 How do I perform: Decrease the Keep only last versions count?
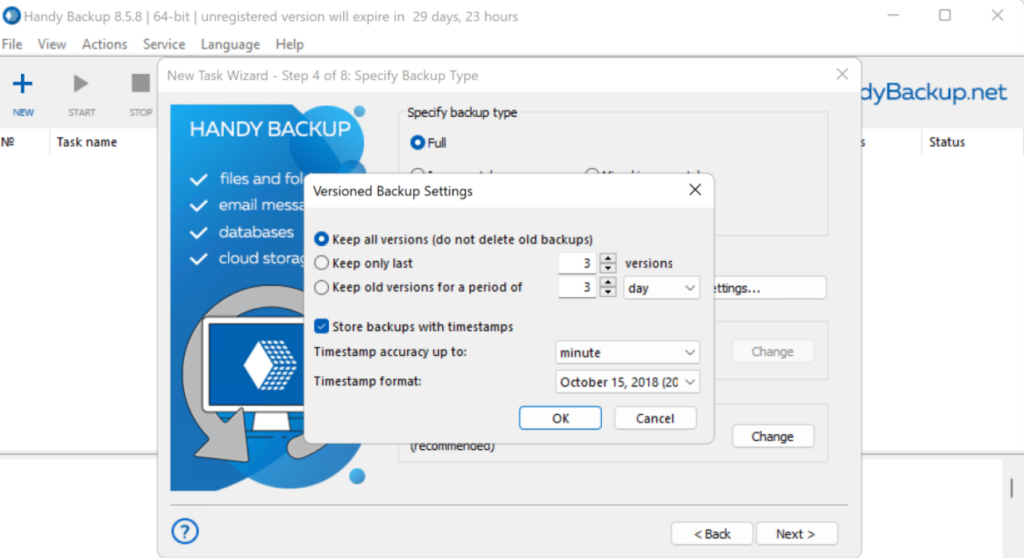[x=608, y=268]
